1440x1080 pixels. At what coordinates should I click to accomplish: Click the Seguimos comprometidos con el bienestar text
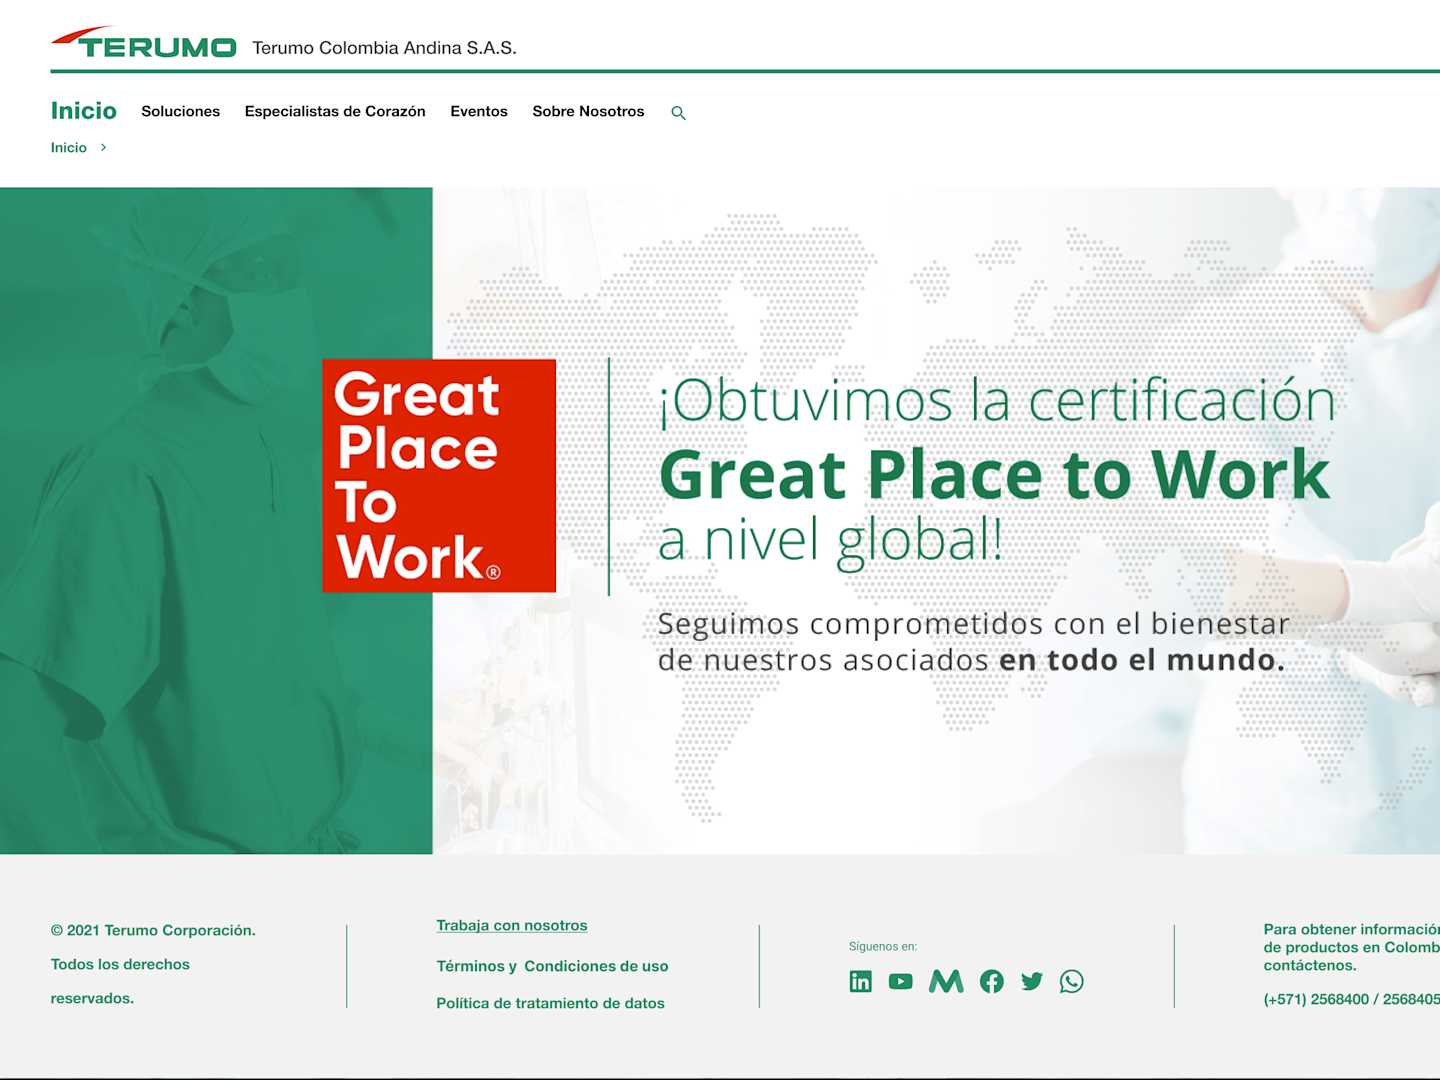point(973,624)
